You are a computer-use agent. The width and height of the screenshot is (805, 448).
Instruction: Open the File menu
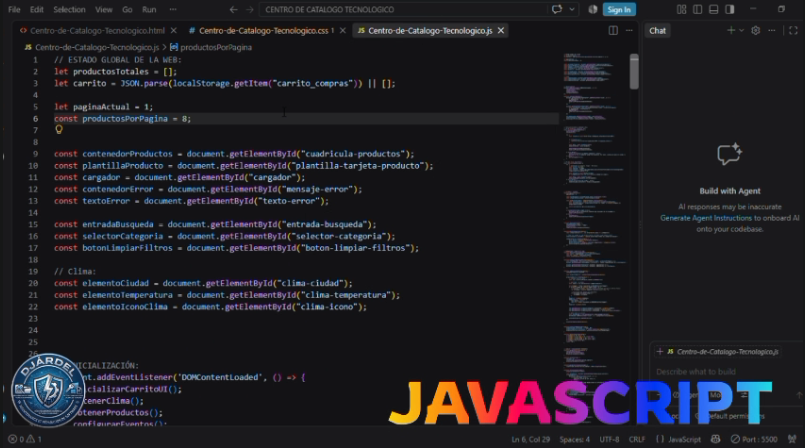14,9
